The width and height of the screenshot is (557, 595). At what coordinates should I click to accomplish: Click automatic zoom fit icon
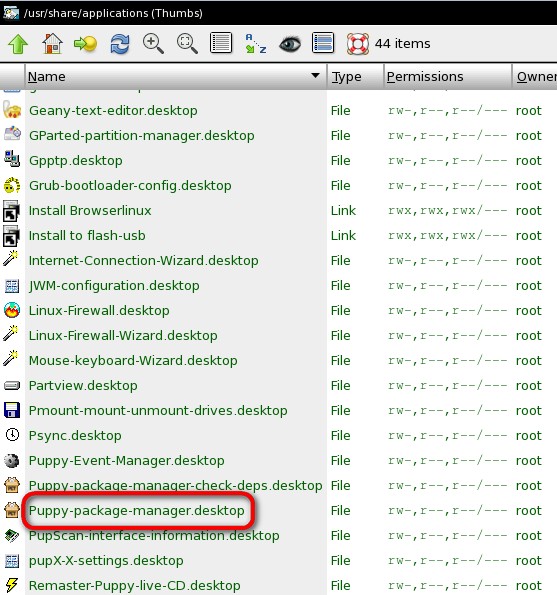click(187, 44)
